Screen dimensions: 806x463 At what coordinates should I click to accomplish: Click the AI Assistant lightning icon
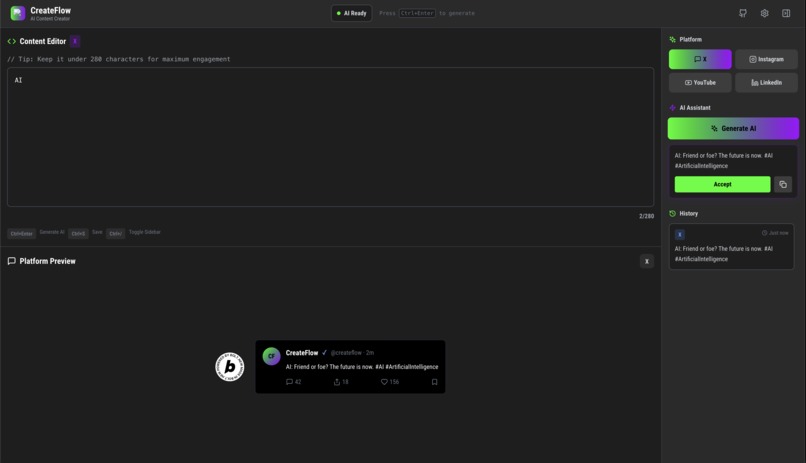pyautogui.click(x=672, y=108)
